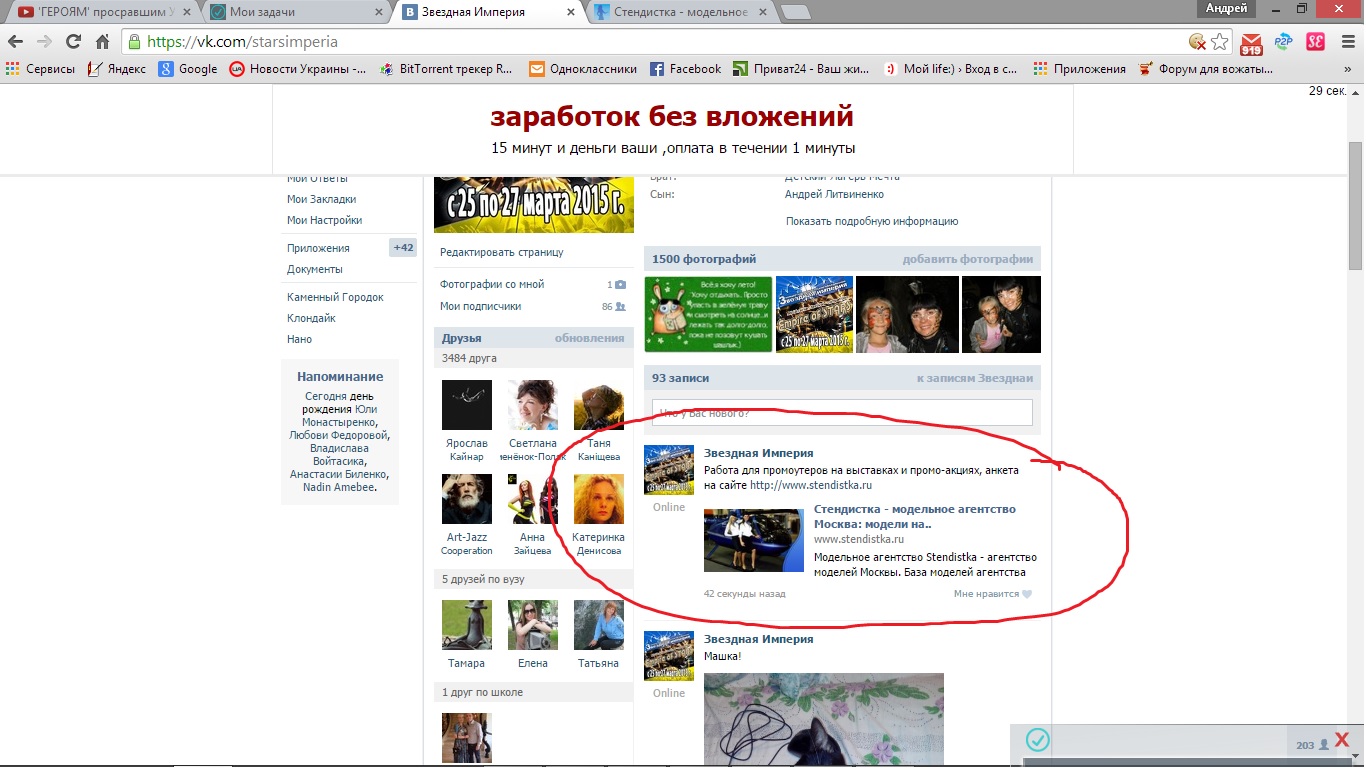Open the Мой life bookmark
This screenshot has width=1366, height=768.
click(x=950, y=69)
